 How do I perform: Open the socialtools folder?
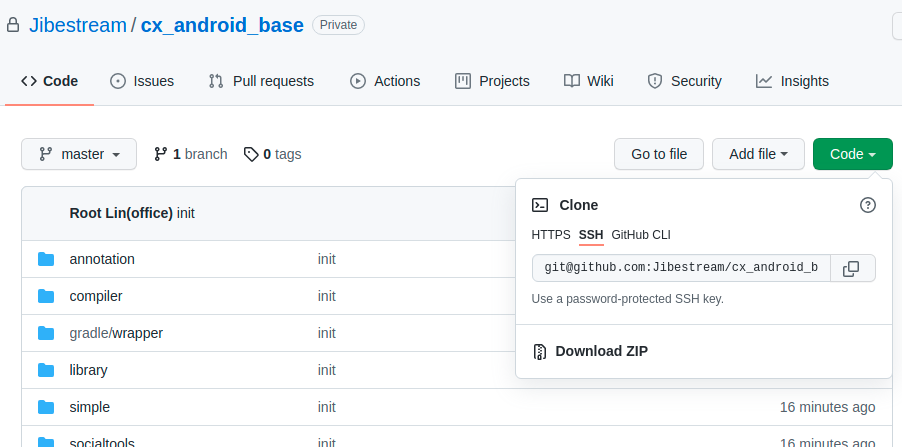(102, 443)
